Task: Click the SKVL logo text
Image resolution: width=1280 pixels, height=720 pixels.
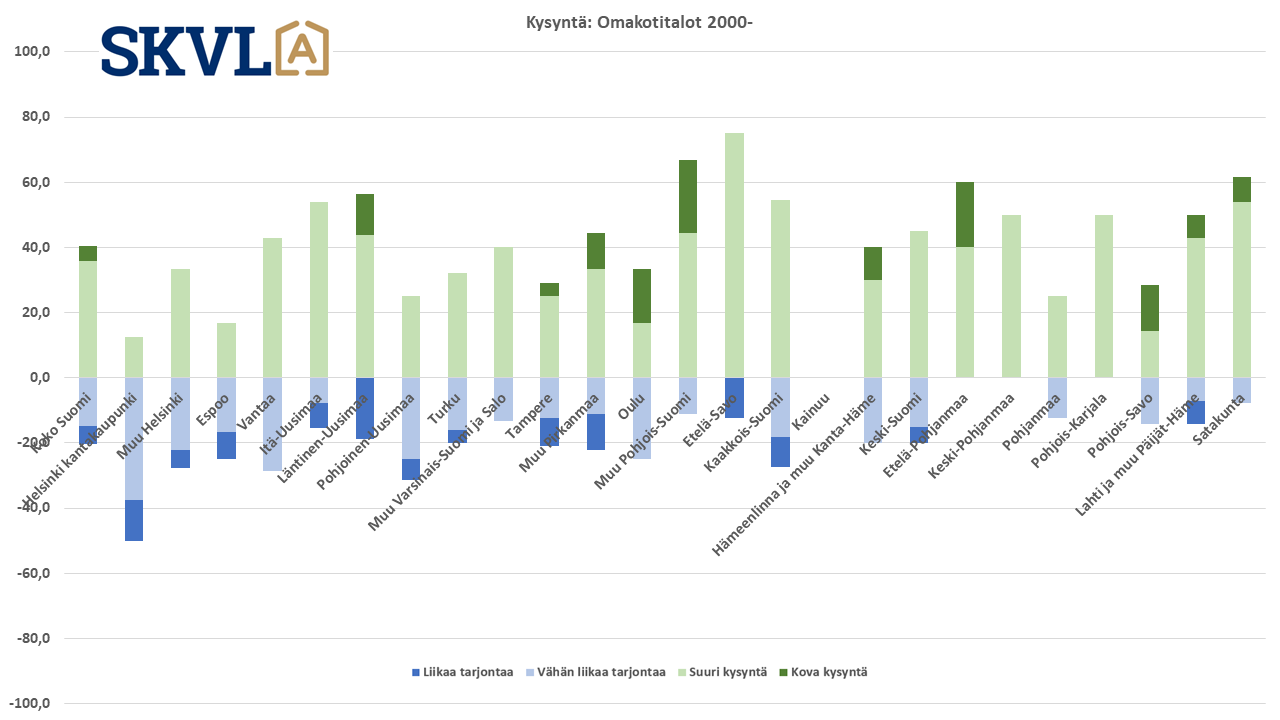Action: pos(186,51)
